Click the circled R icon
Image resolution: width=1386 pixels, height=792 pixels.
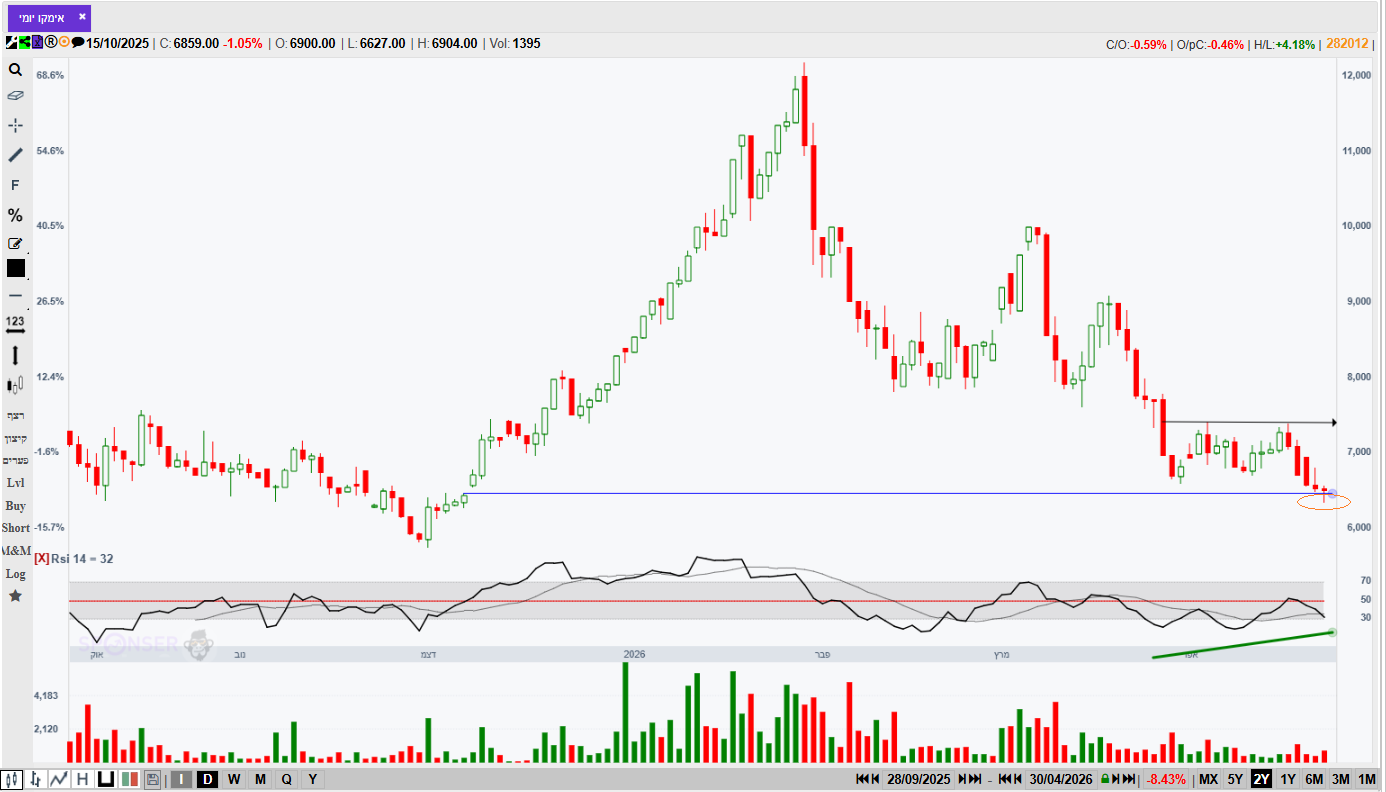(51, 42)
